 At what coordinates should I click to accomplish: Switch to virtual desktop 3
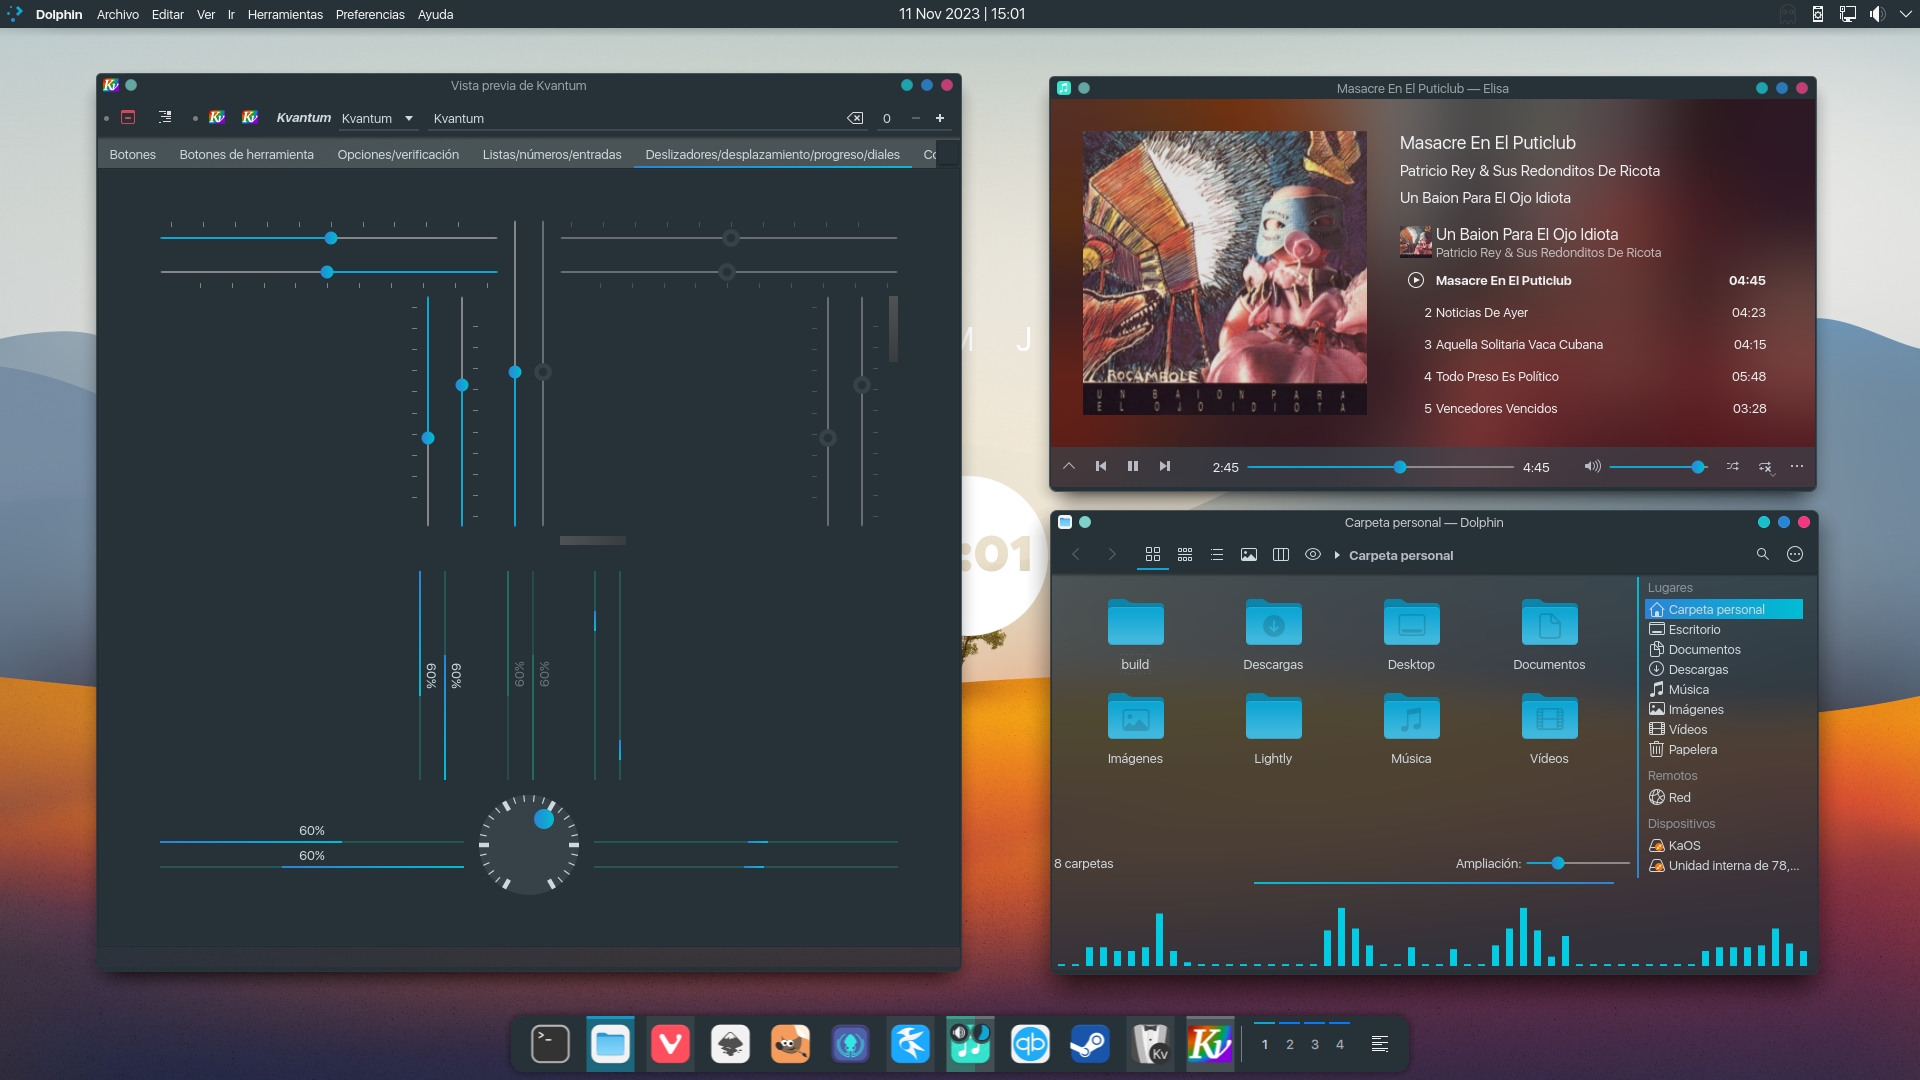click(1315, 1044)
